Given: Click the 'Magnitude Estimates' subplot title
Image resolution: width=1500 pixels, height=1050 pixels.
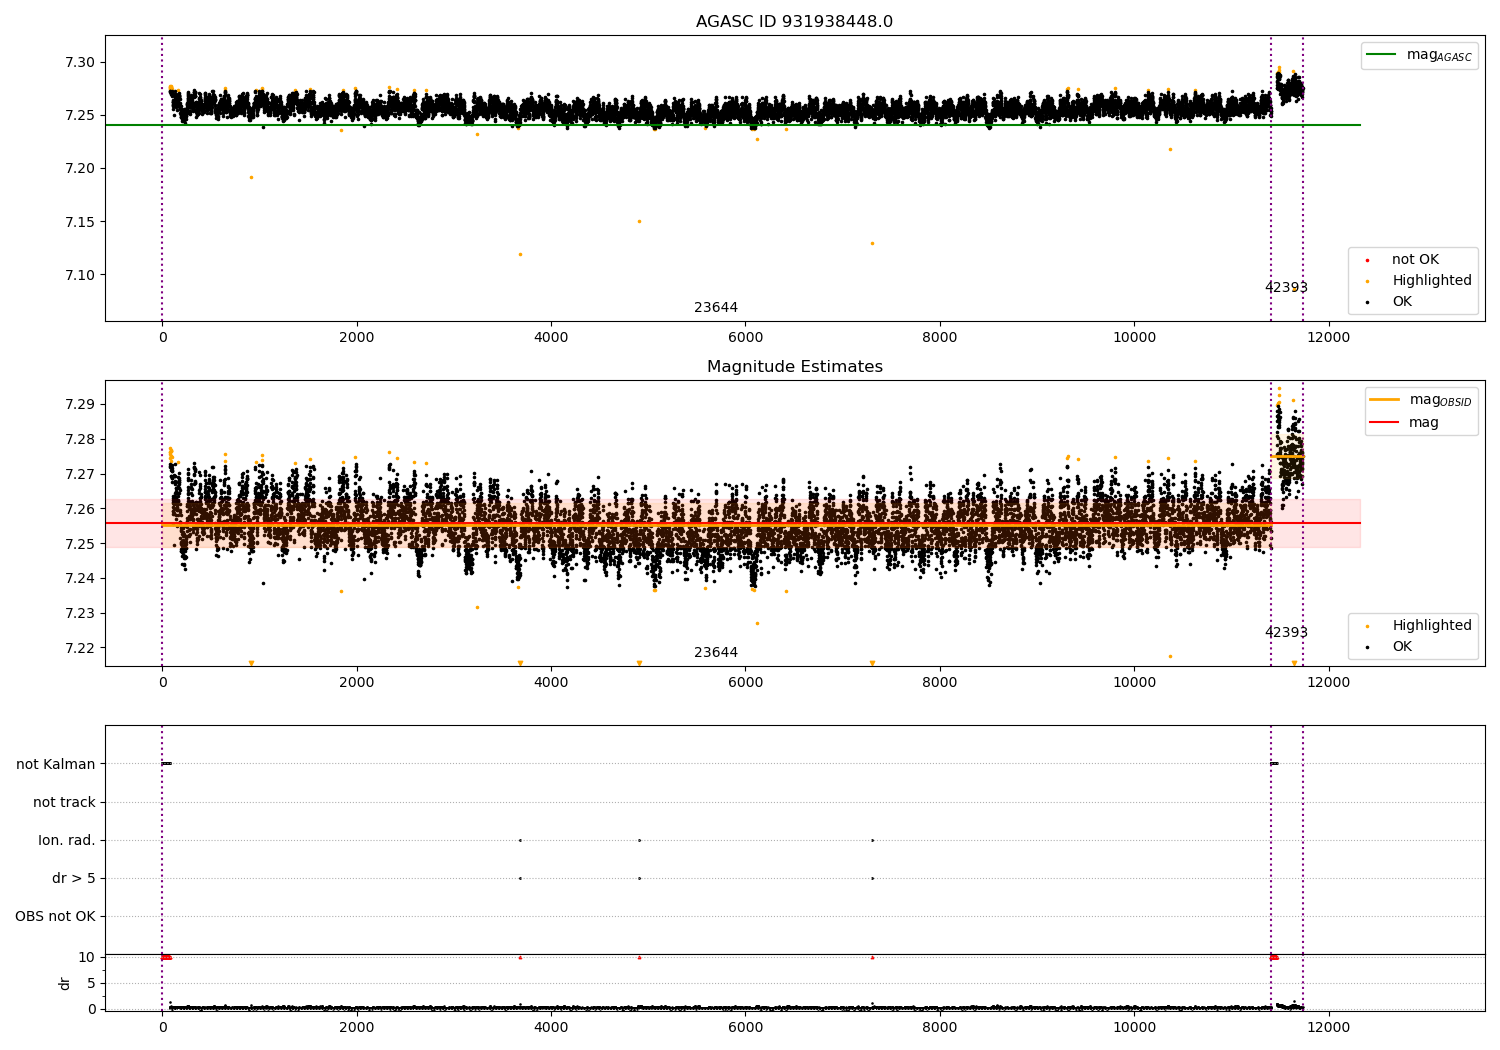Looking at the screenshot, I should [794, 367].
